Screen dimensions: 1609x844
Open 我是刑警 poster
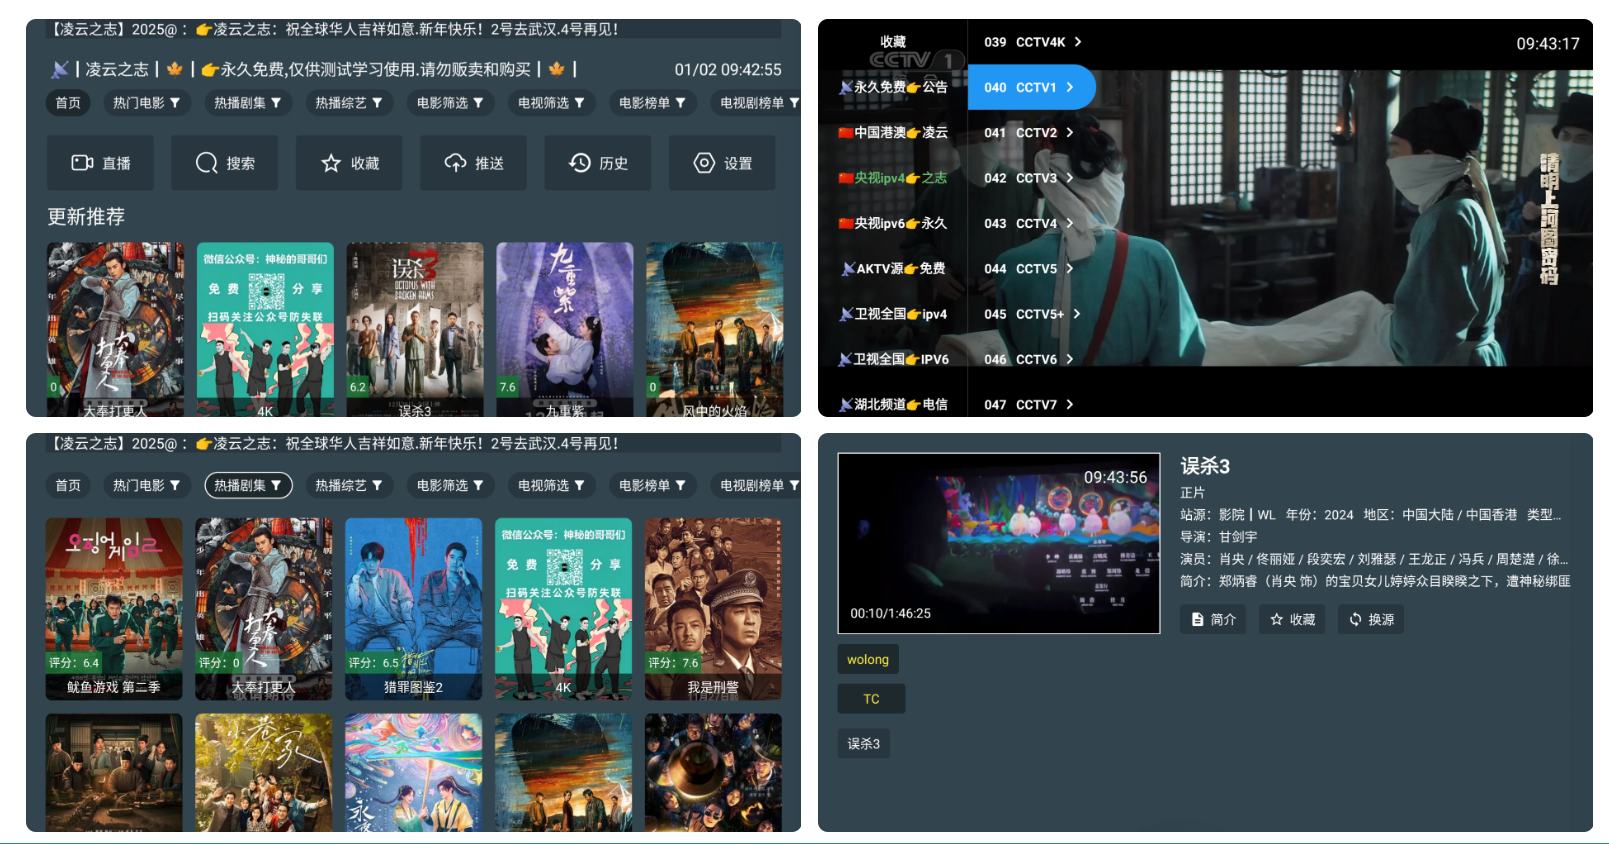click(x=713, y=608)
